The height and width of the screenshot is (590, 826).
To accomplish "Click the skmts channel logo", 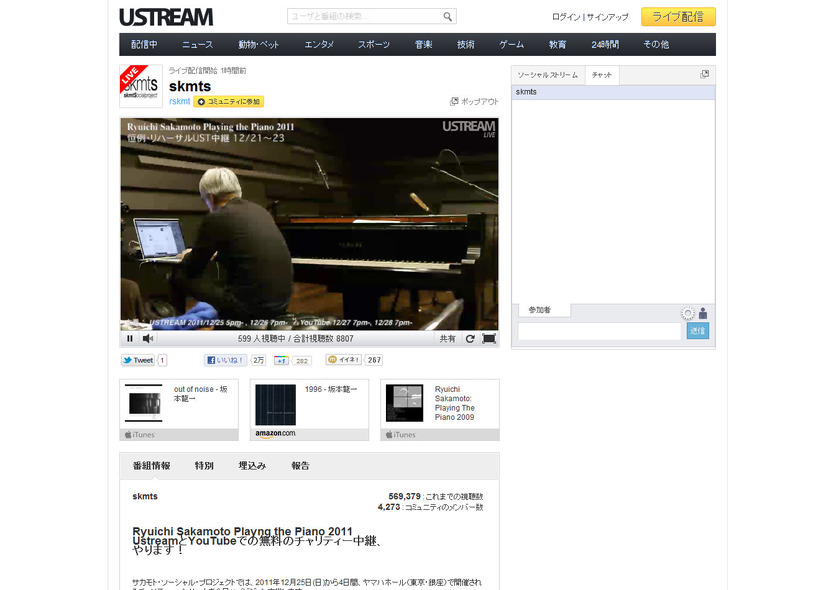I will tap(141, 86).
